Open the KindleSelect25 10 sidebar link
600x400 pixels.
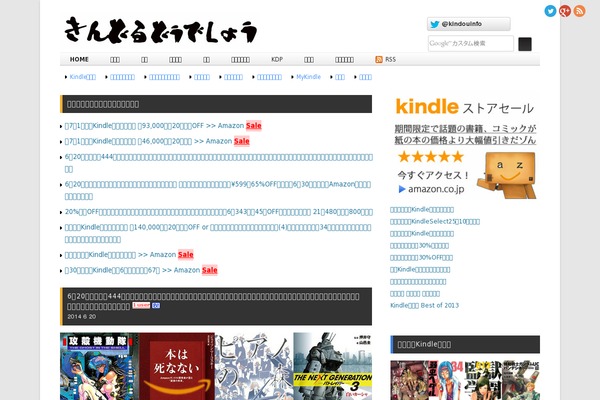click(435, 222)
